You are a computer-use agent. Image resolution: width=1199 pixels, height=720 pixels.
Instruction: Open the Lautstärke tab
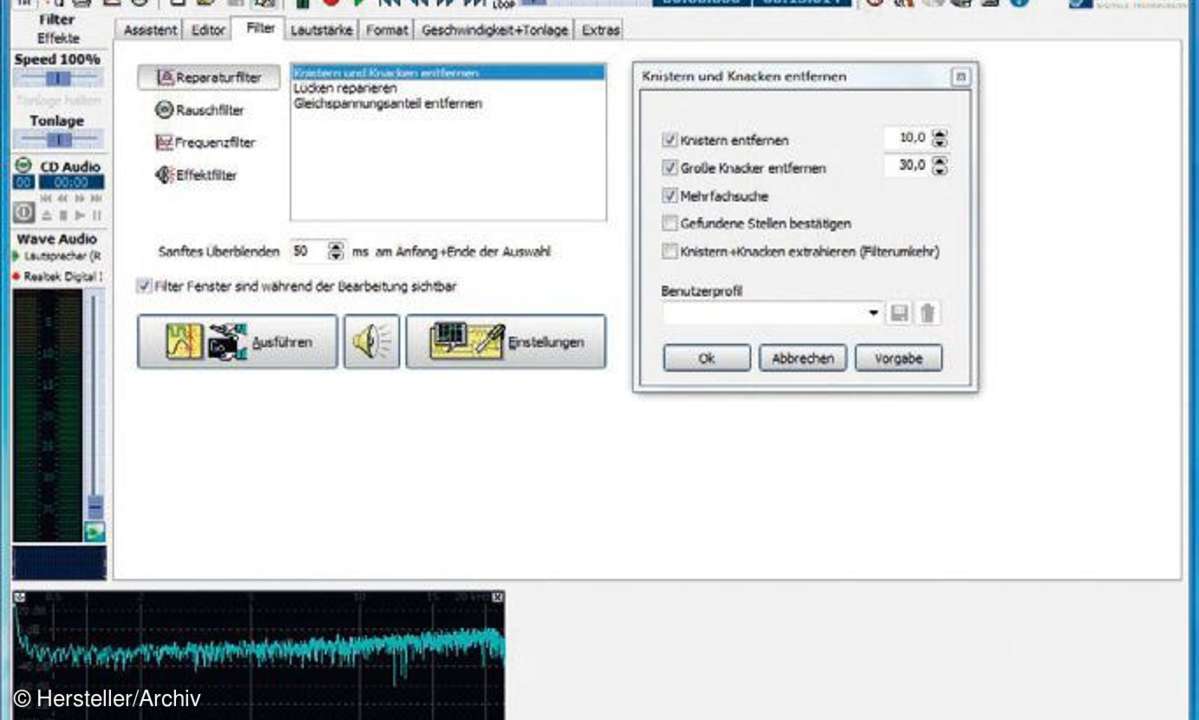coord(321,30)
